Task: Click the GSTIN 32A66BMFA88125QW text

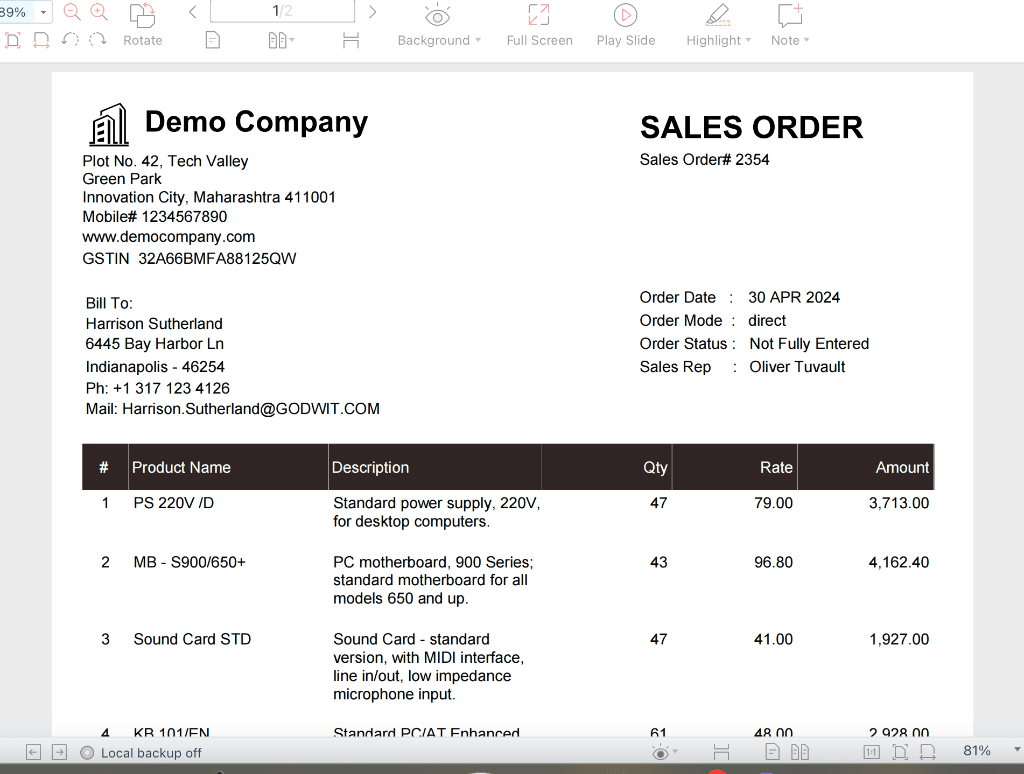Action: click(189, 259)
